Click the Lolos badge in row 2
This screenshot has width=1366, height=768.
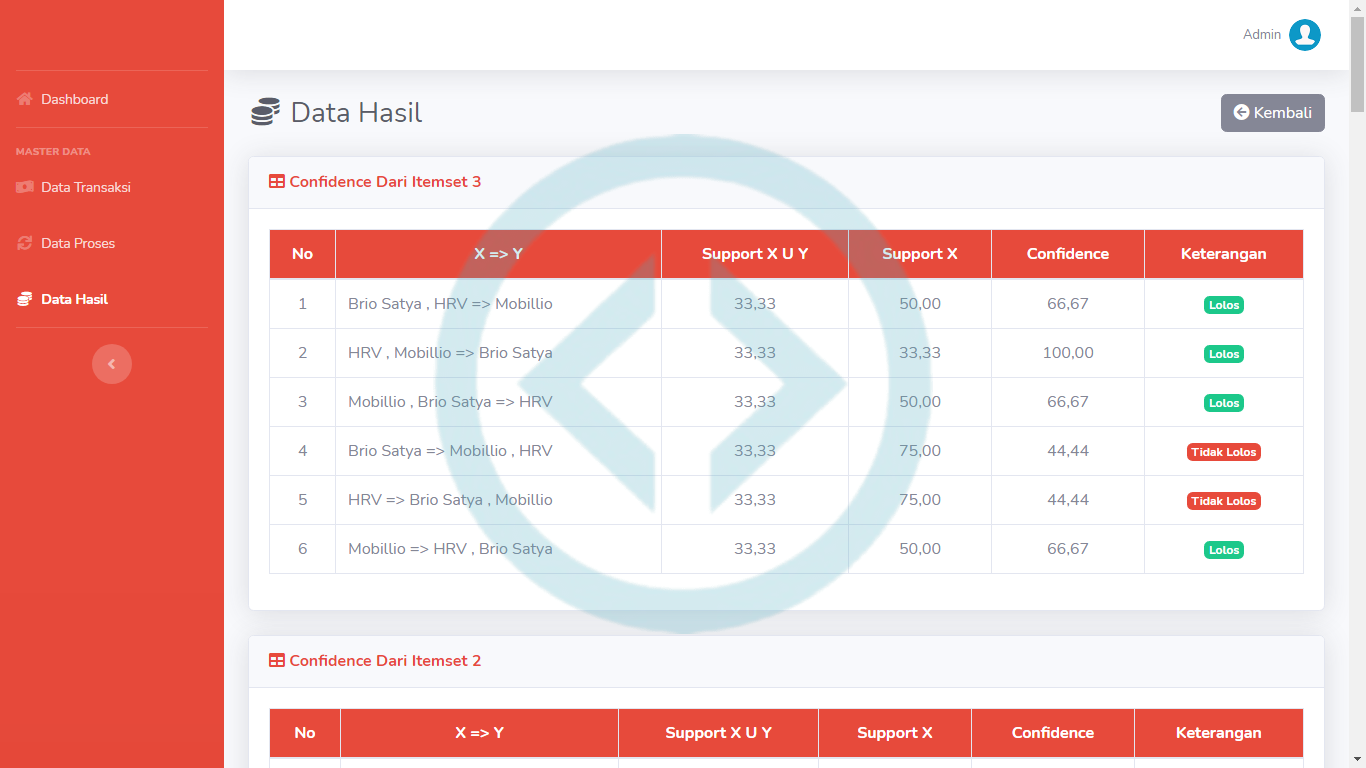click(1223, 354)
